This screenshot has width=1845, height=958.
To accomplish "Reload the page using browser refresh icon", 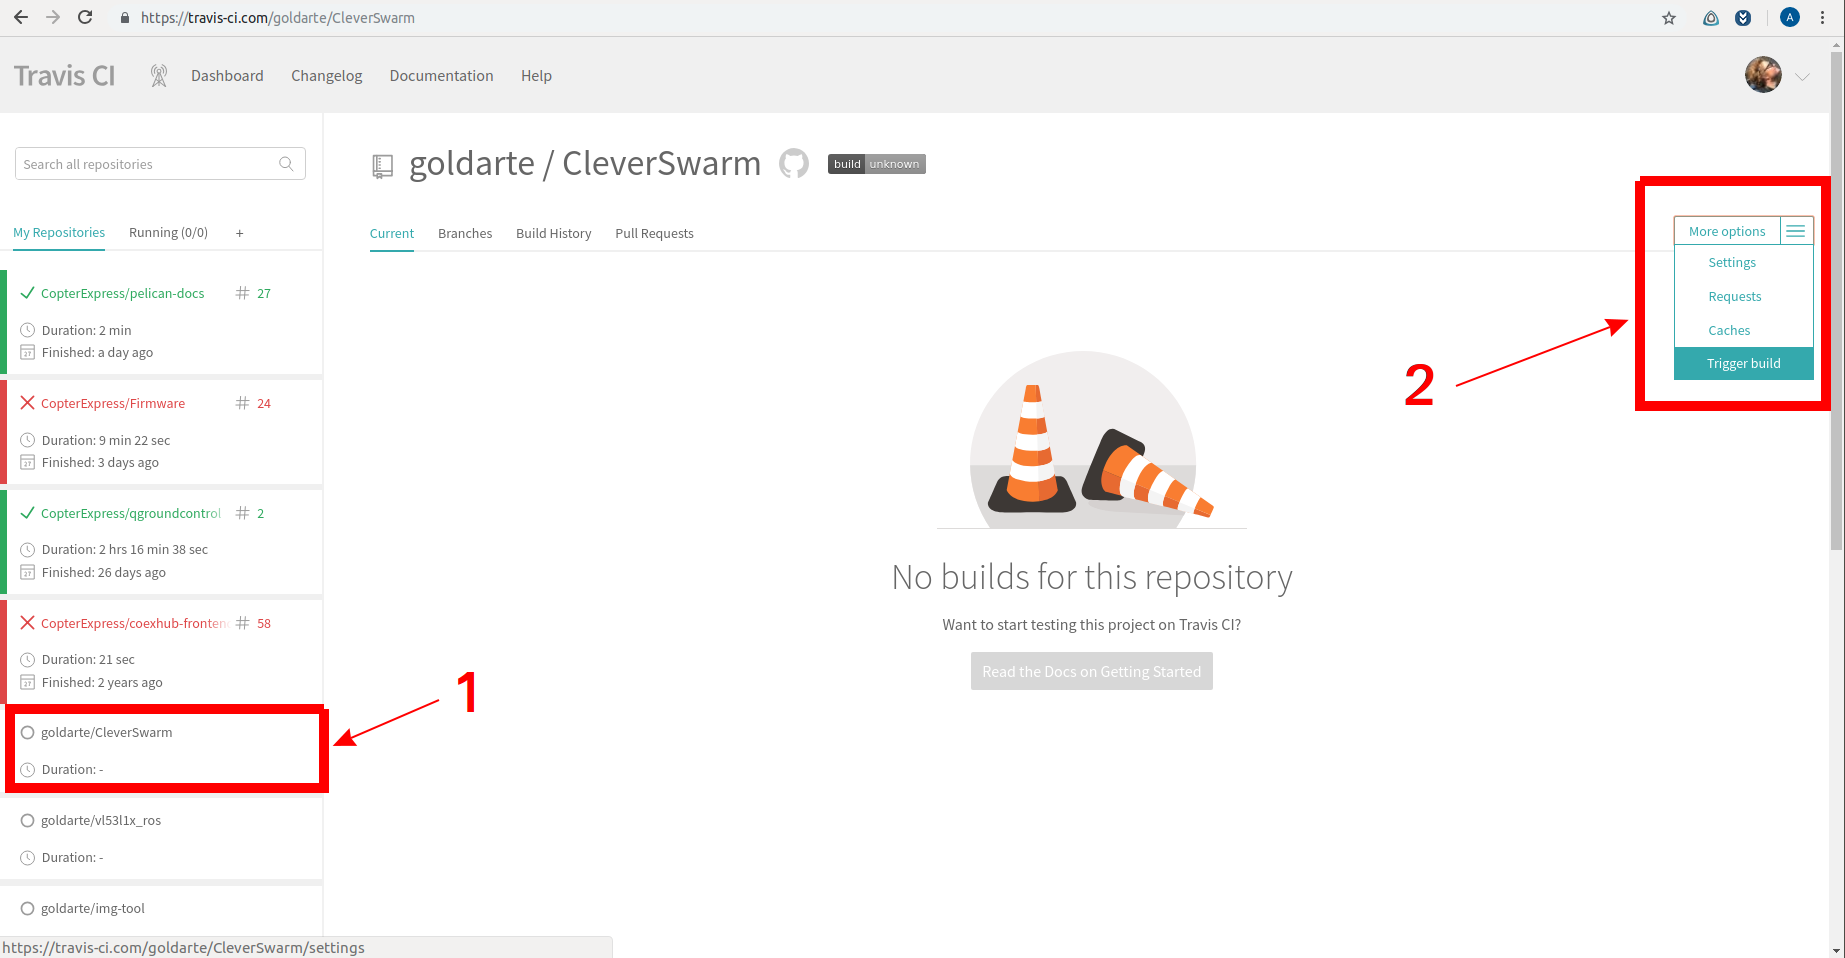I will tap(85, 18).
